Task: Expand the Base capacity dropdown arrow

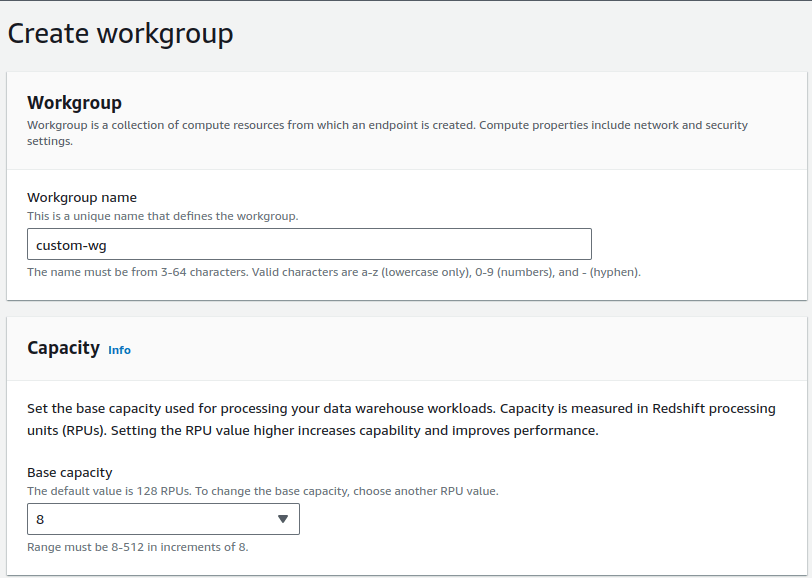Action: [x=282, y=519]
